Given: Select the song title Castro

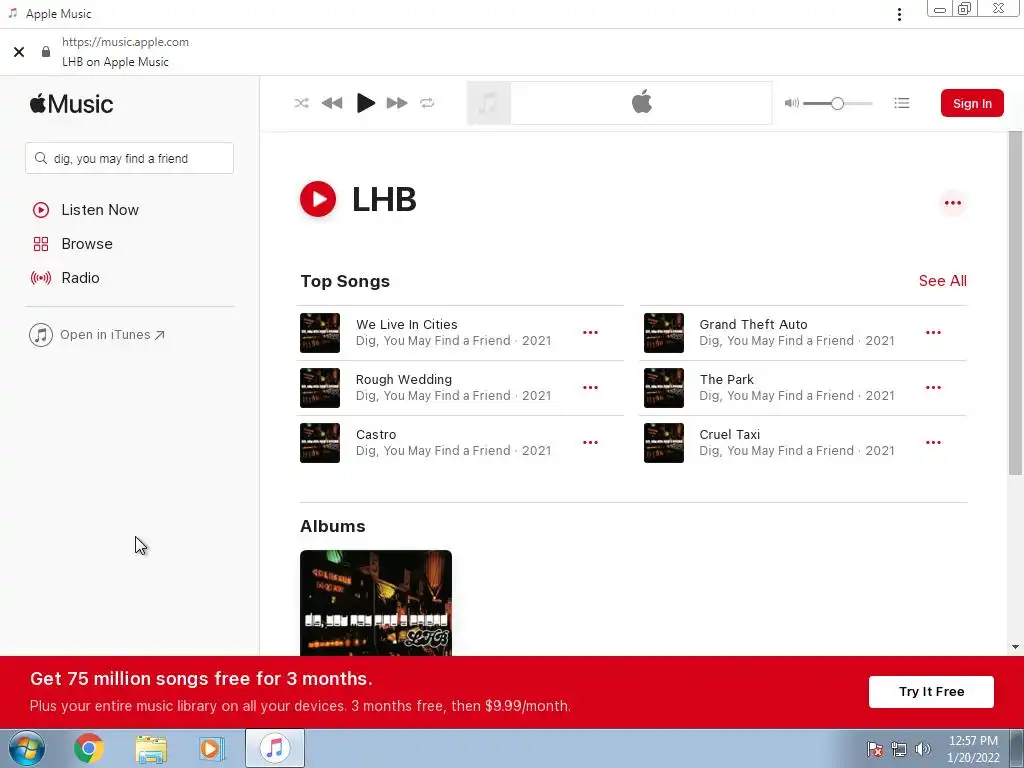Looking at the screenshot, I should (x=376, y=434).
